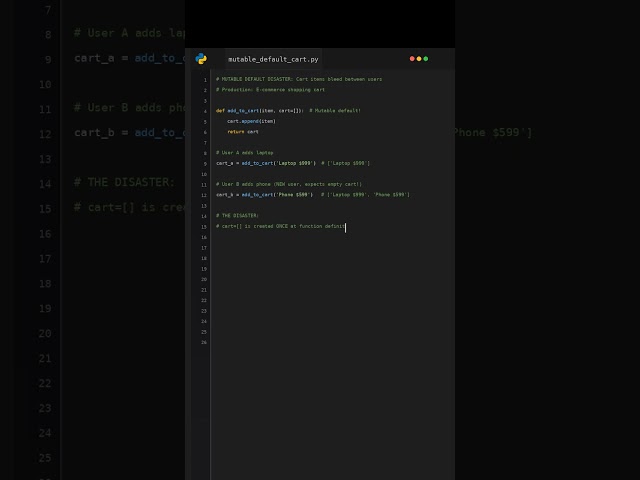Click the yellow dot window control

(x=419, y=59)
